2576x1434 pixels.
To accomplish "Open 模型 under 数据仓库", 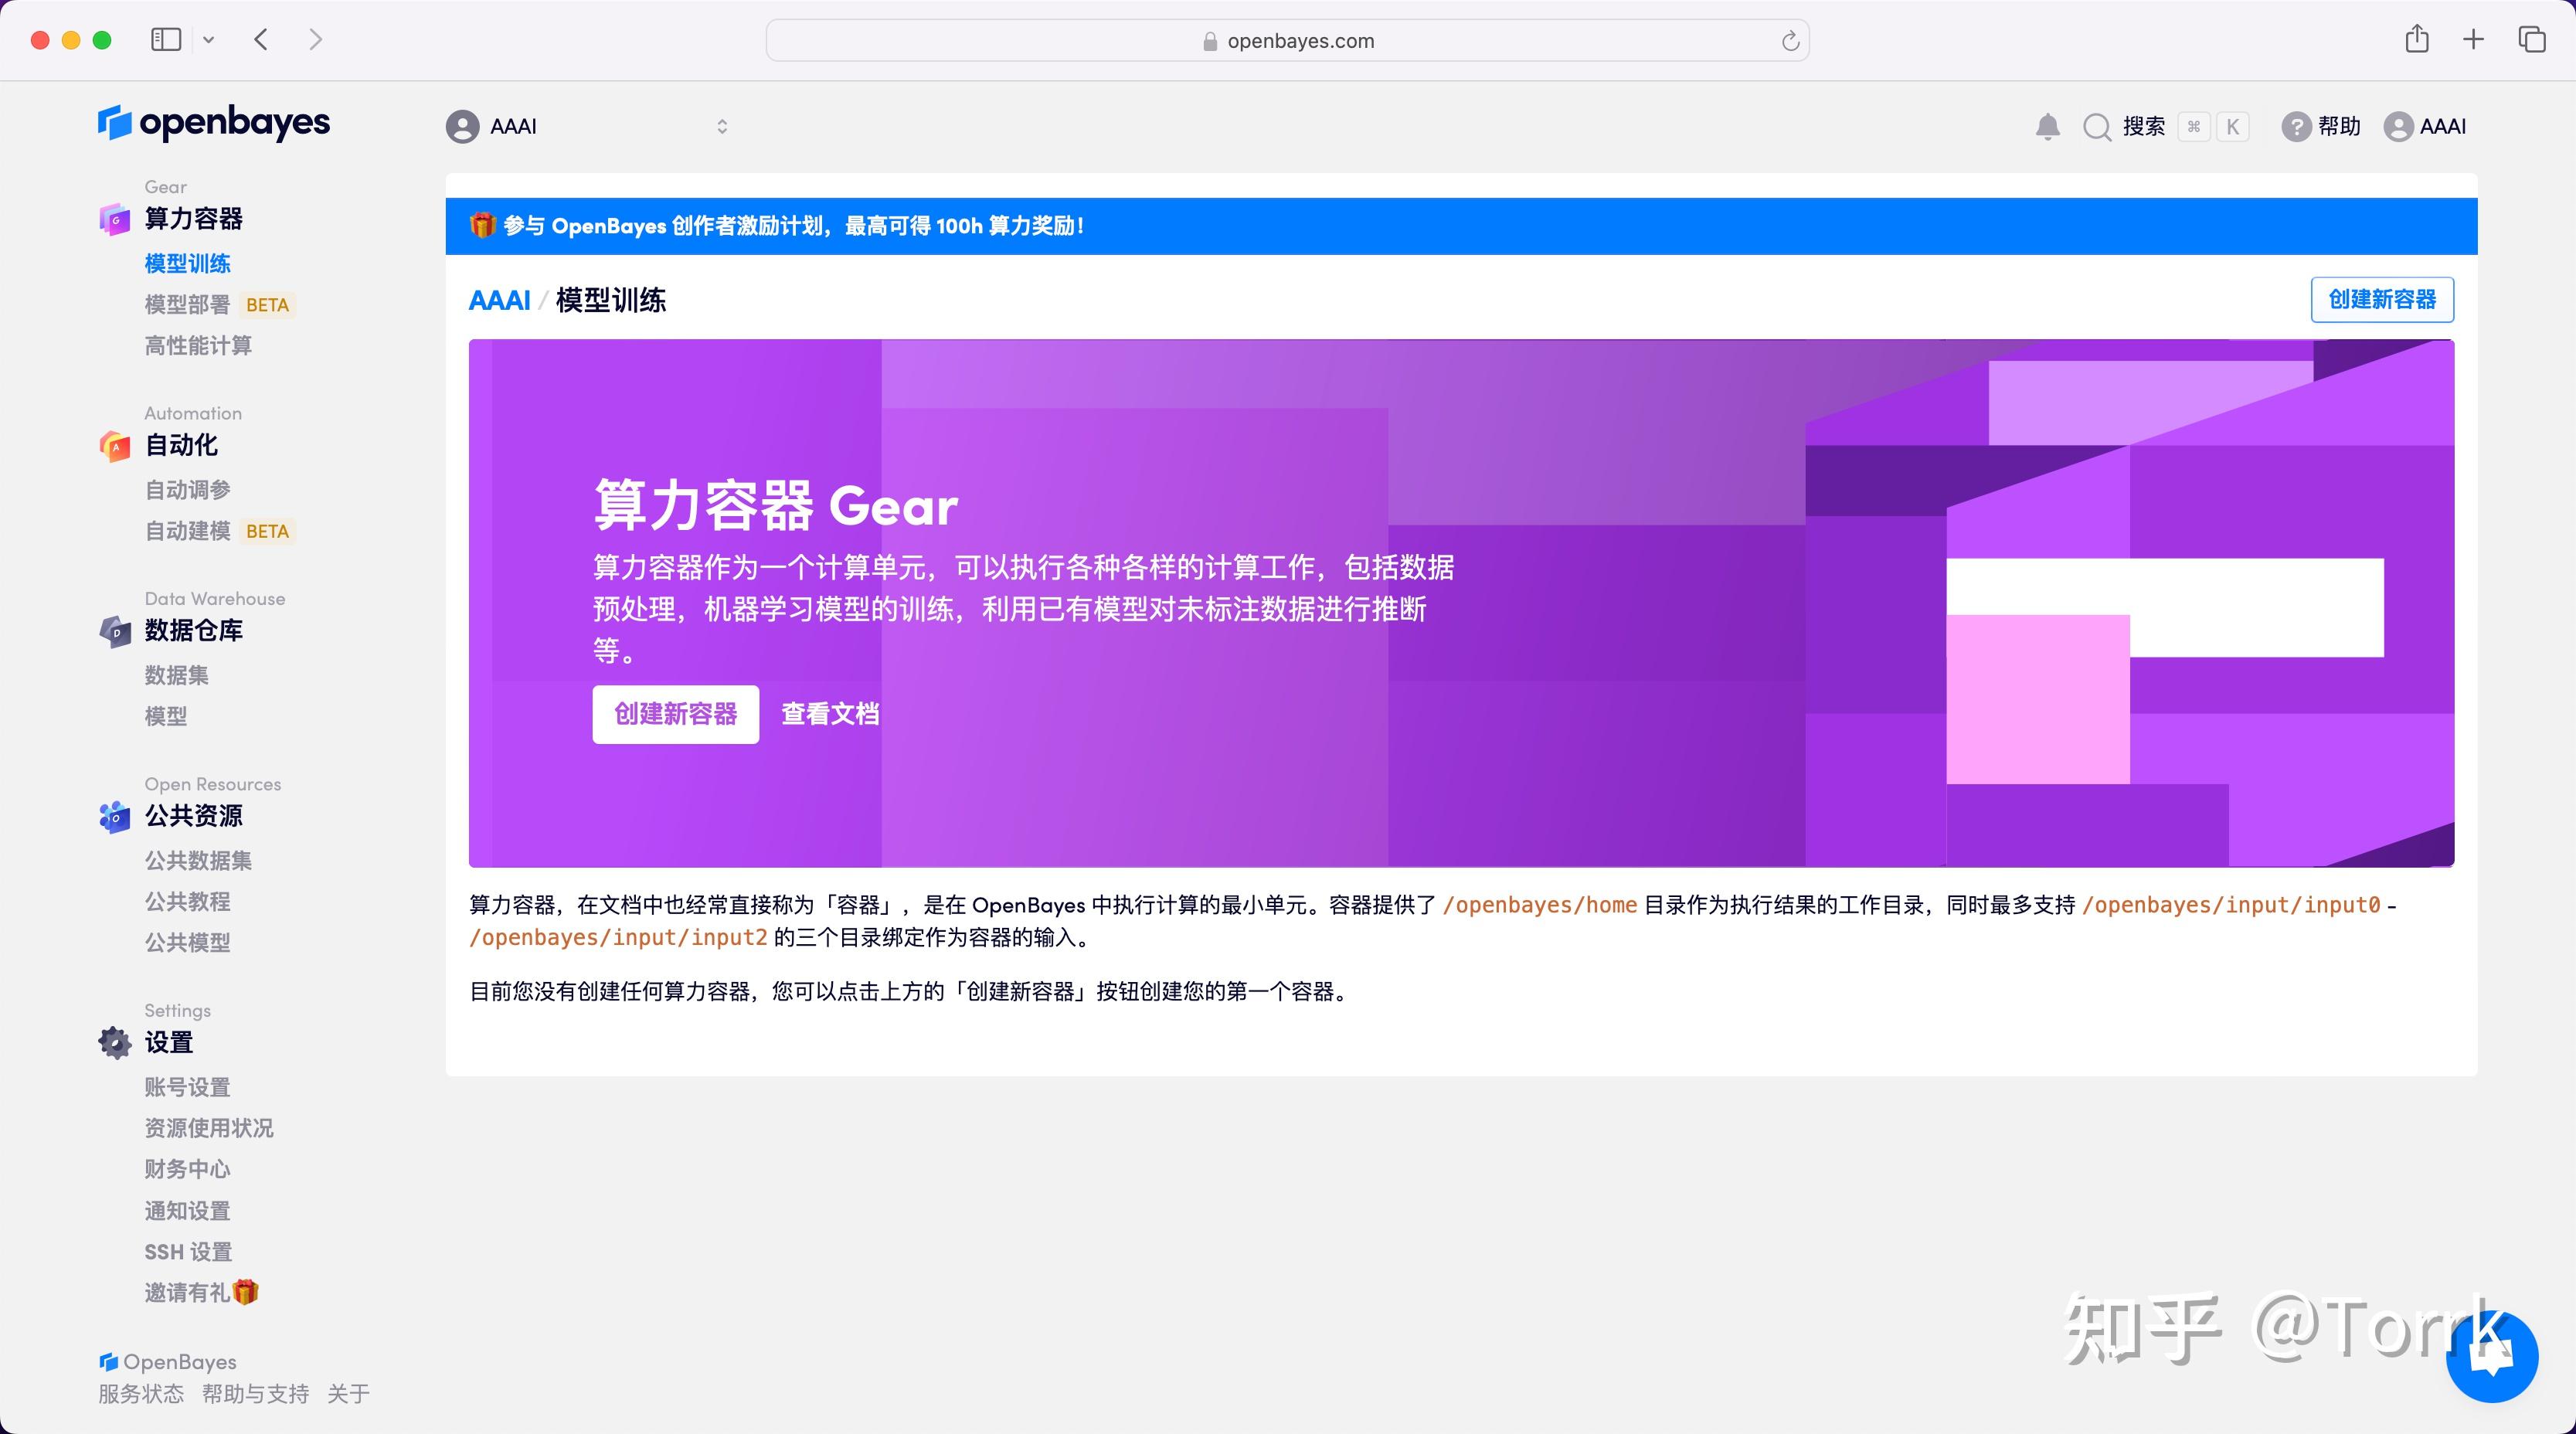I will point(166,717).
